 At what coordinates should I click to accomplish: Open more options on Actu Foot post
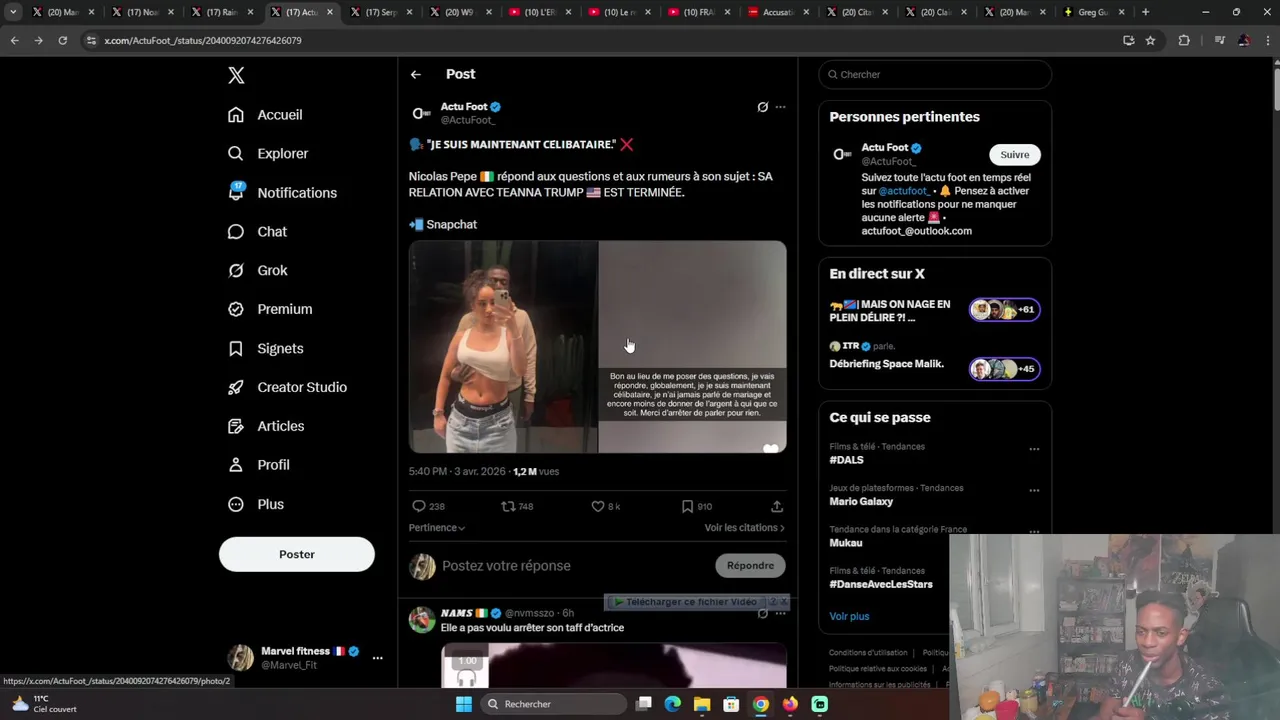(x=781, y=107)
